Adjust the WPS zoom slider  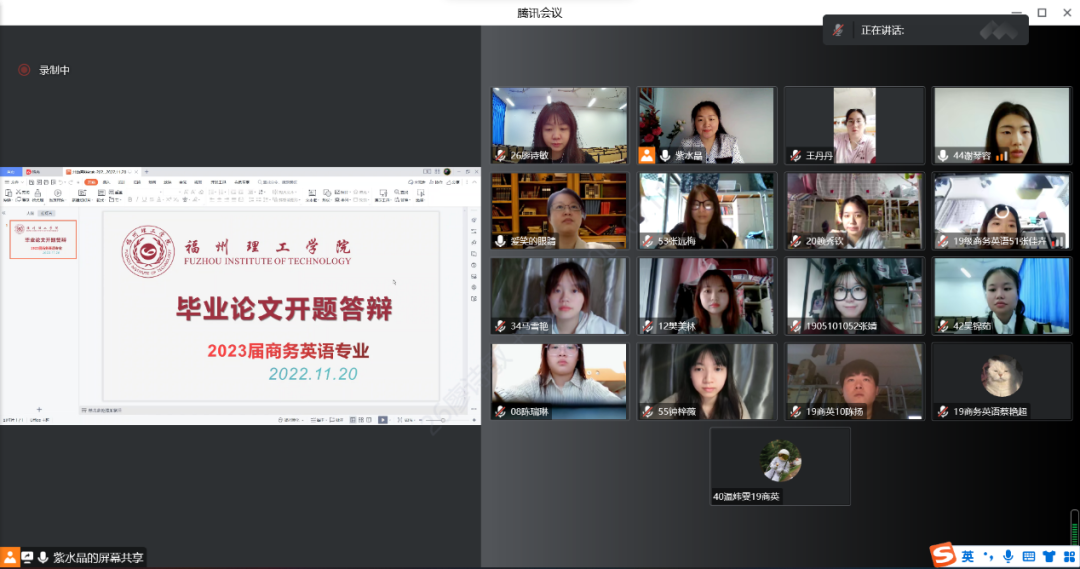[443, 420]
